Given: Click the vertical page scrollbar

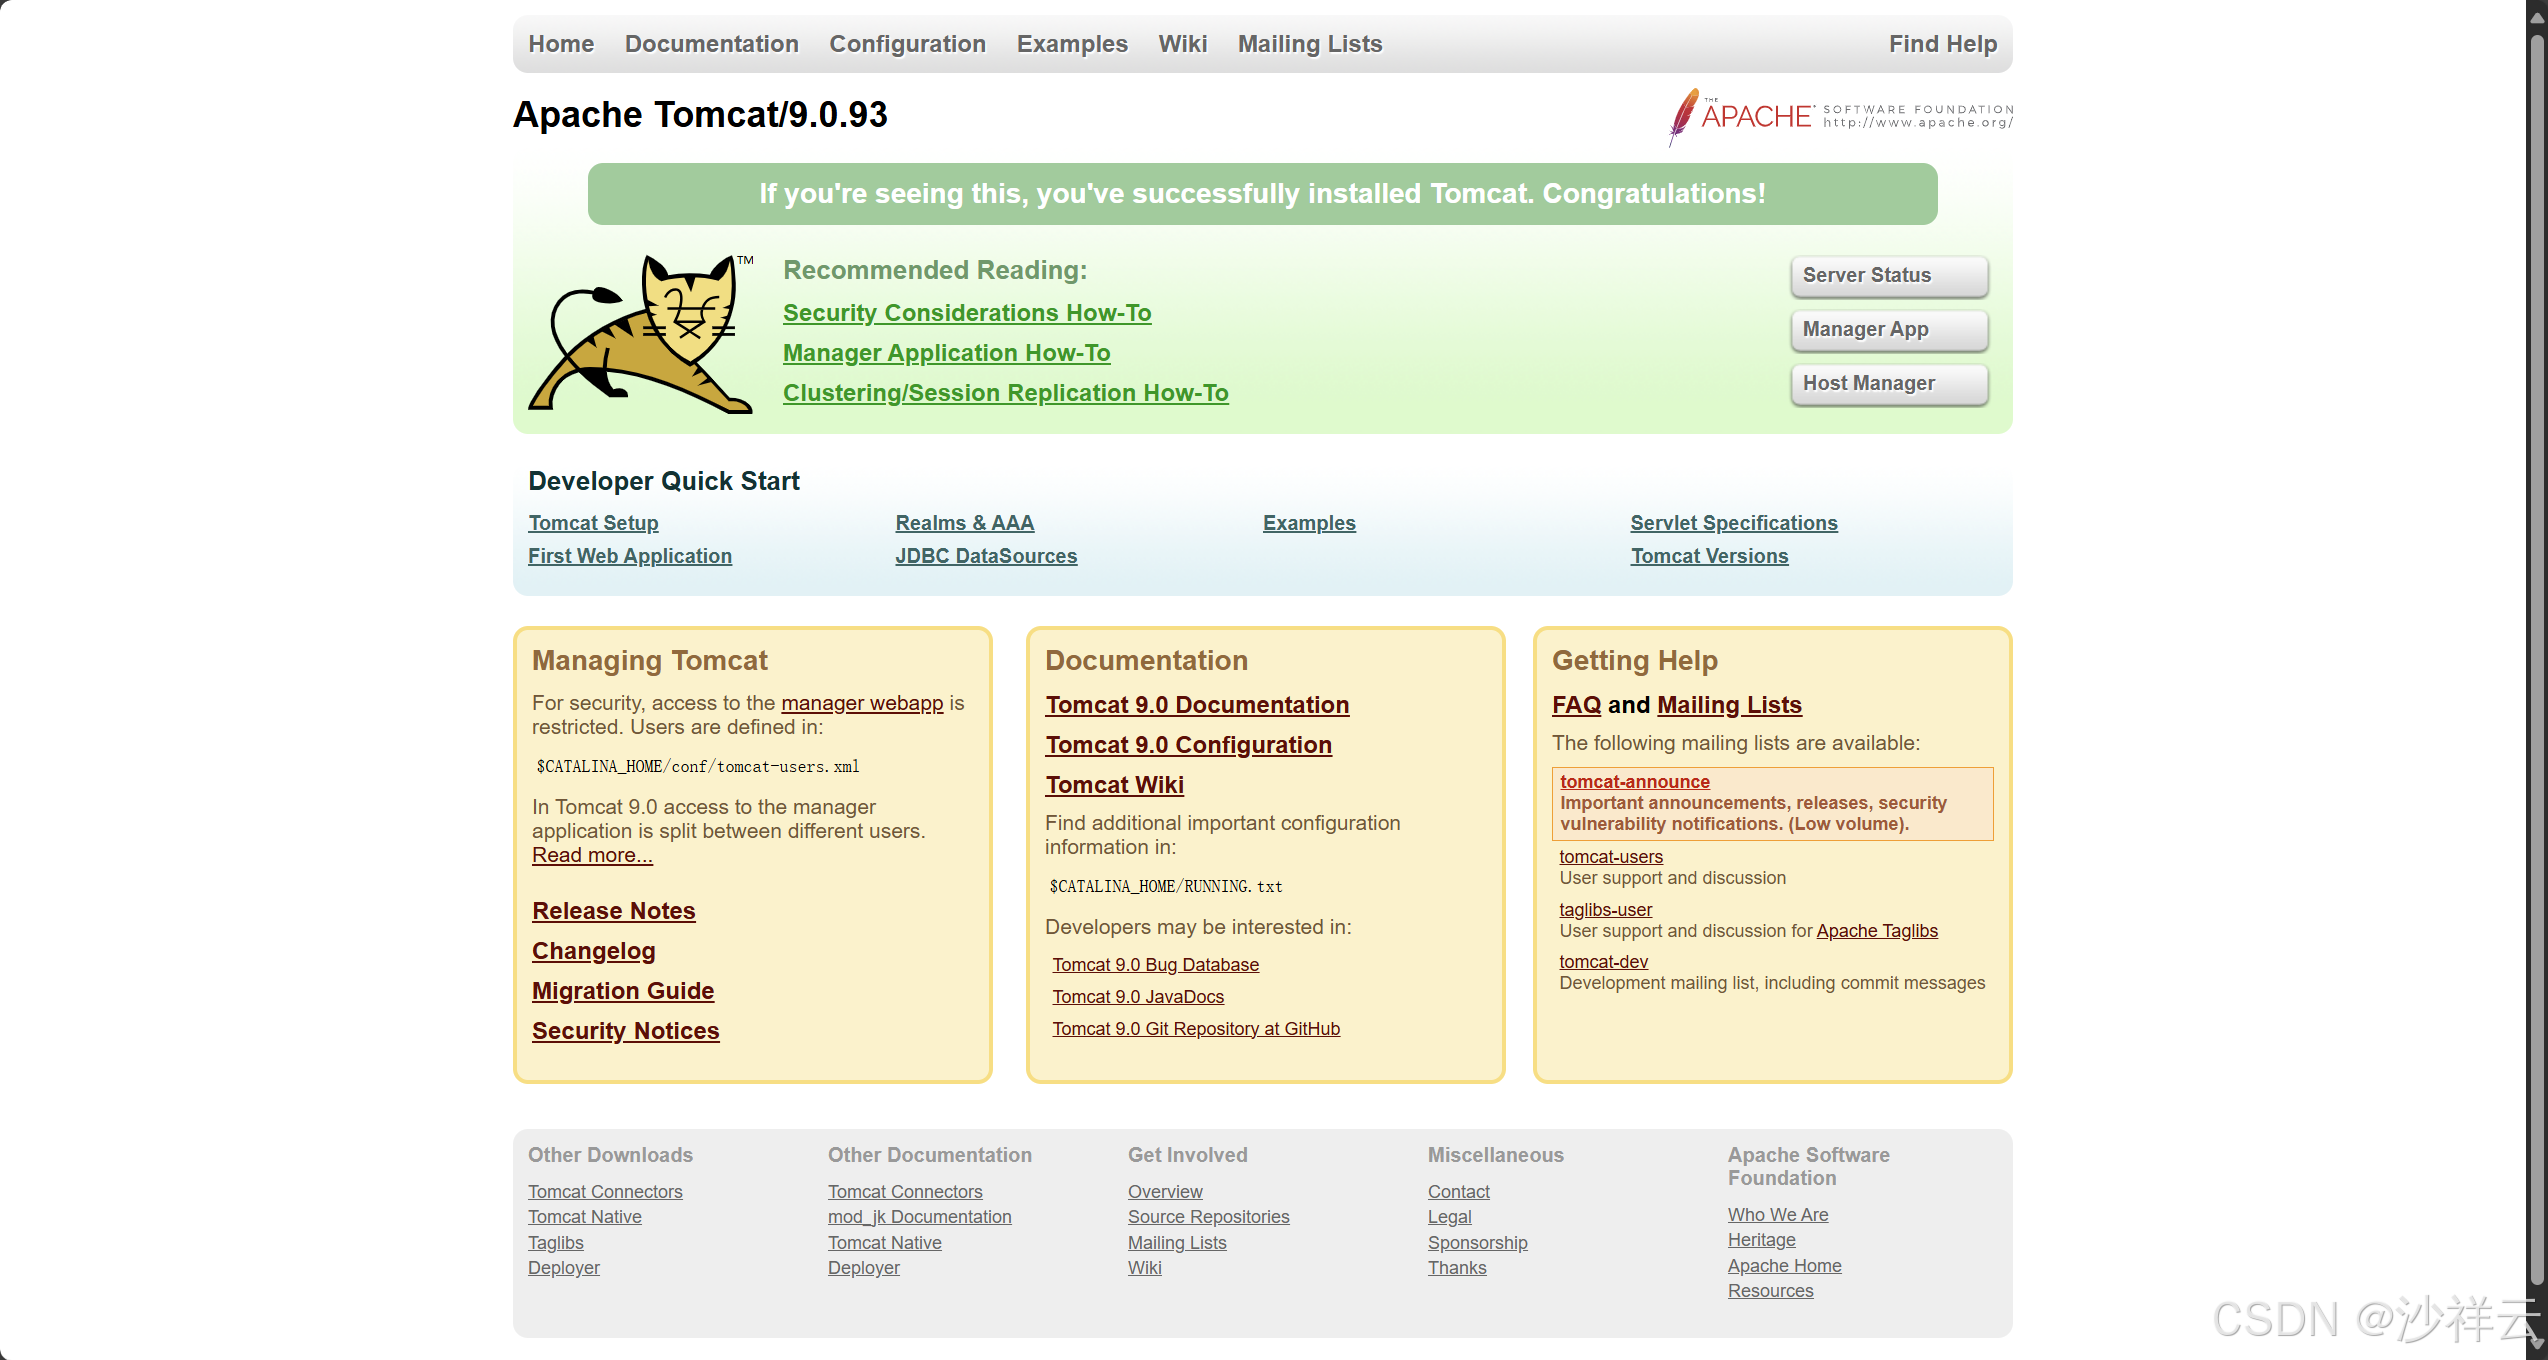Looking at the screenshot, I should click(x=2537, y=660).
